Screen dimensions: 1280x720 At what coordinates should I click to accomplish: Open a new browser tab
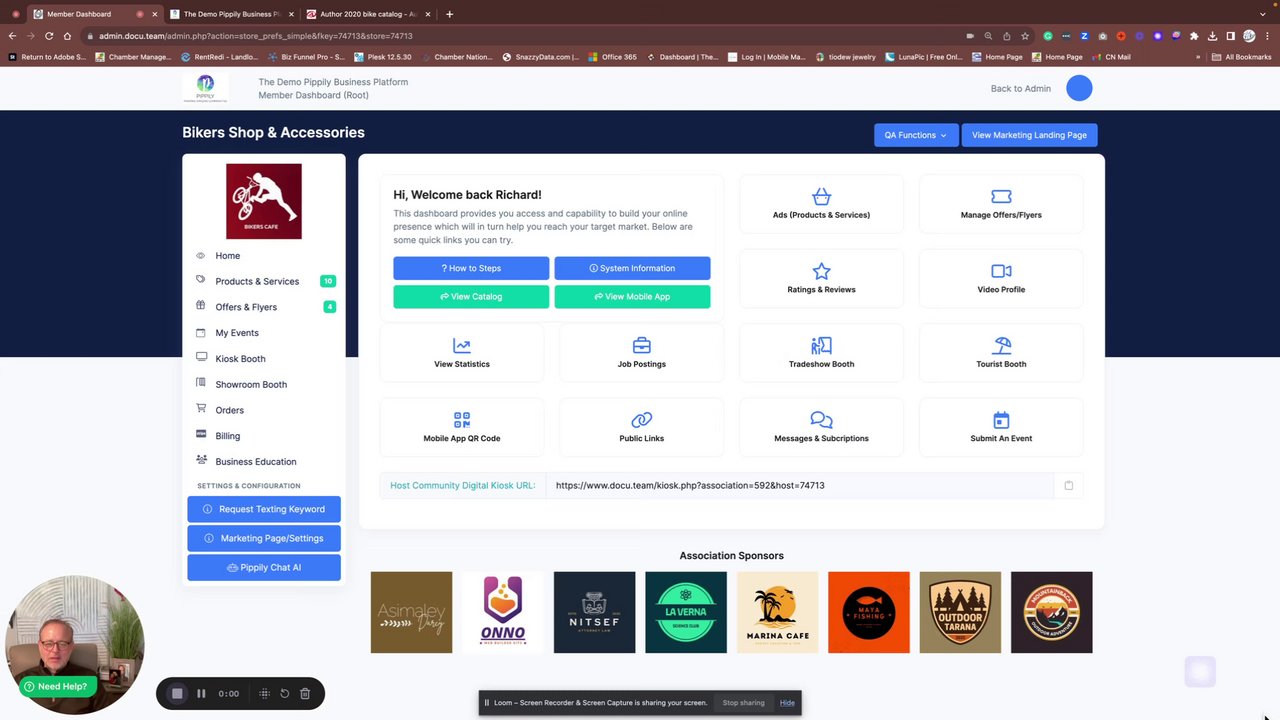(449, 14)
